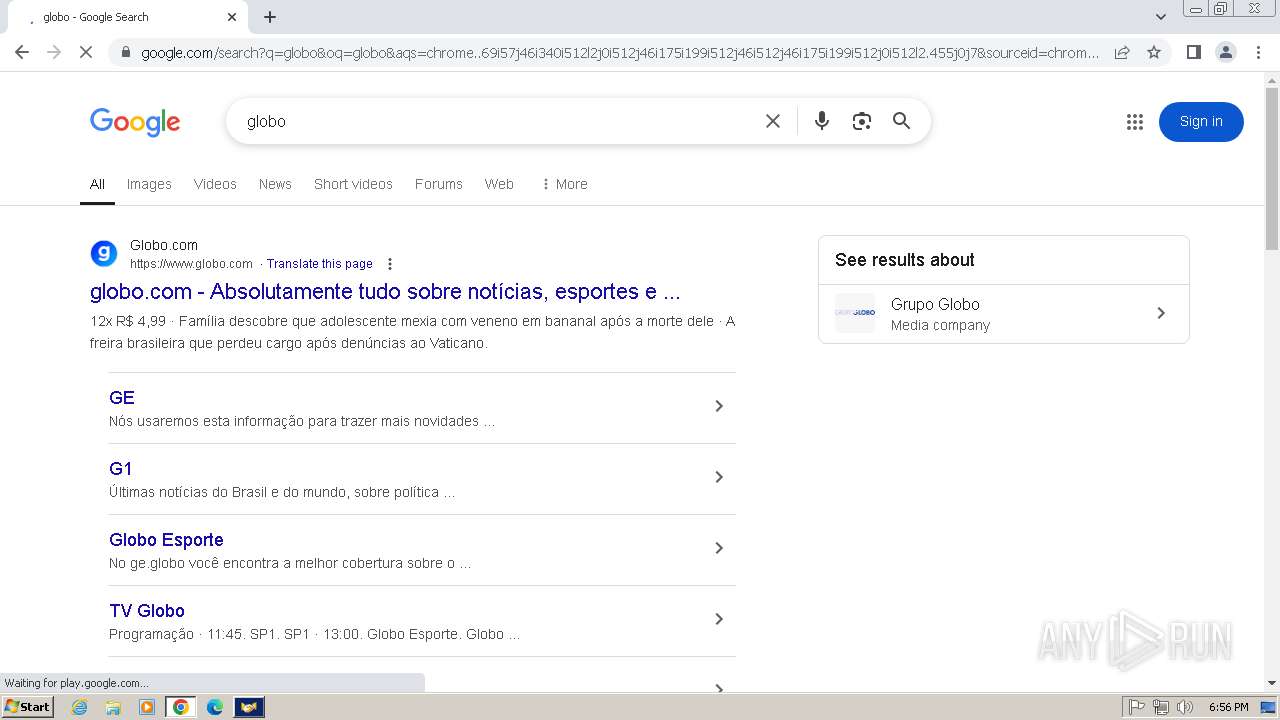
Task: Open the GE sitelink
Action: pos(122,398)
